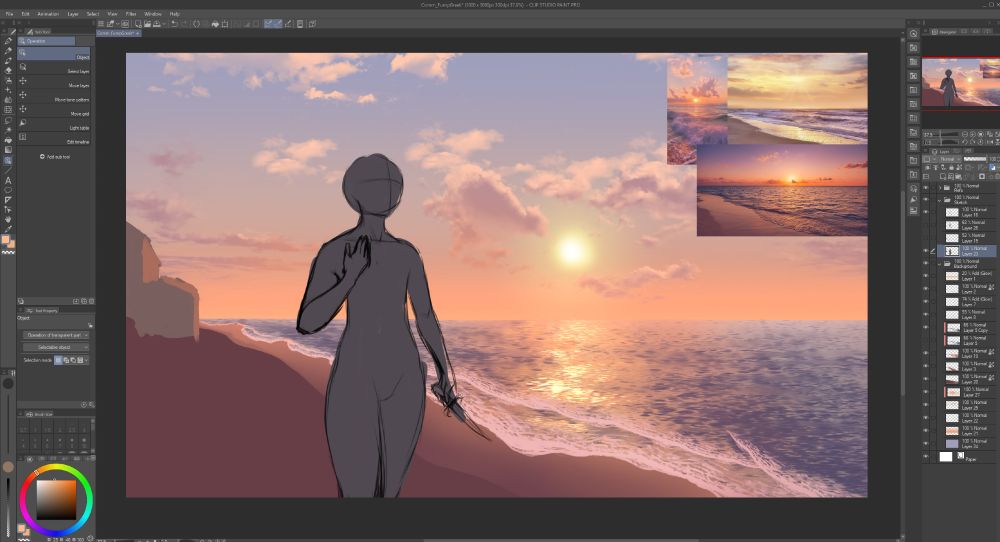The height and width of the screenshot is (542, 1000).
Task: Collapse the Background layer folder
Action: tap(940, 263)
